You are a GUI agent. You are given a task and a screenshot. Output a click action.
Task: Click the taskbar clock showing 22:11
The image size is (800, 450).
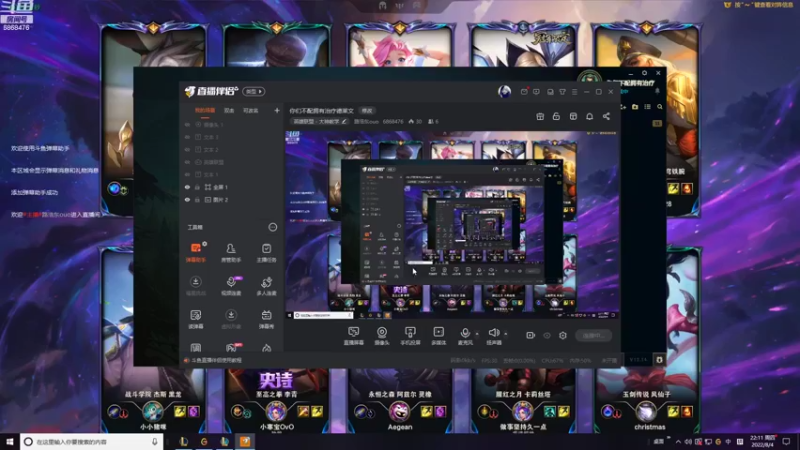tap(763, 441)
